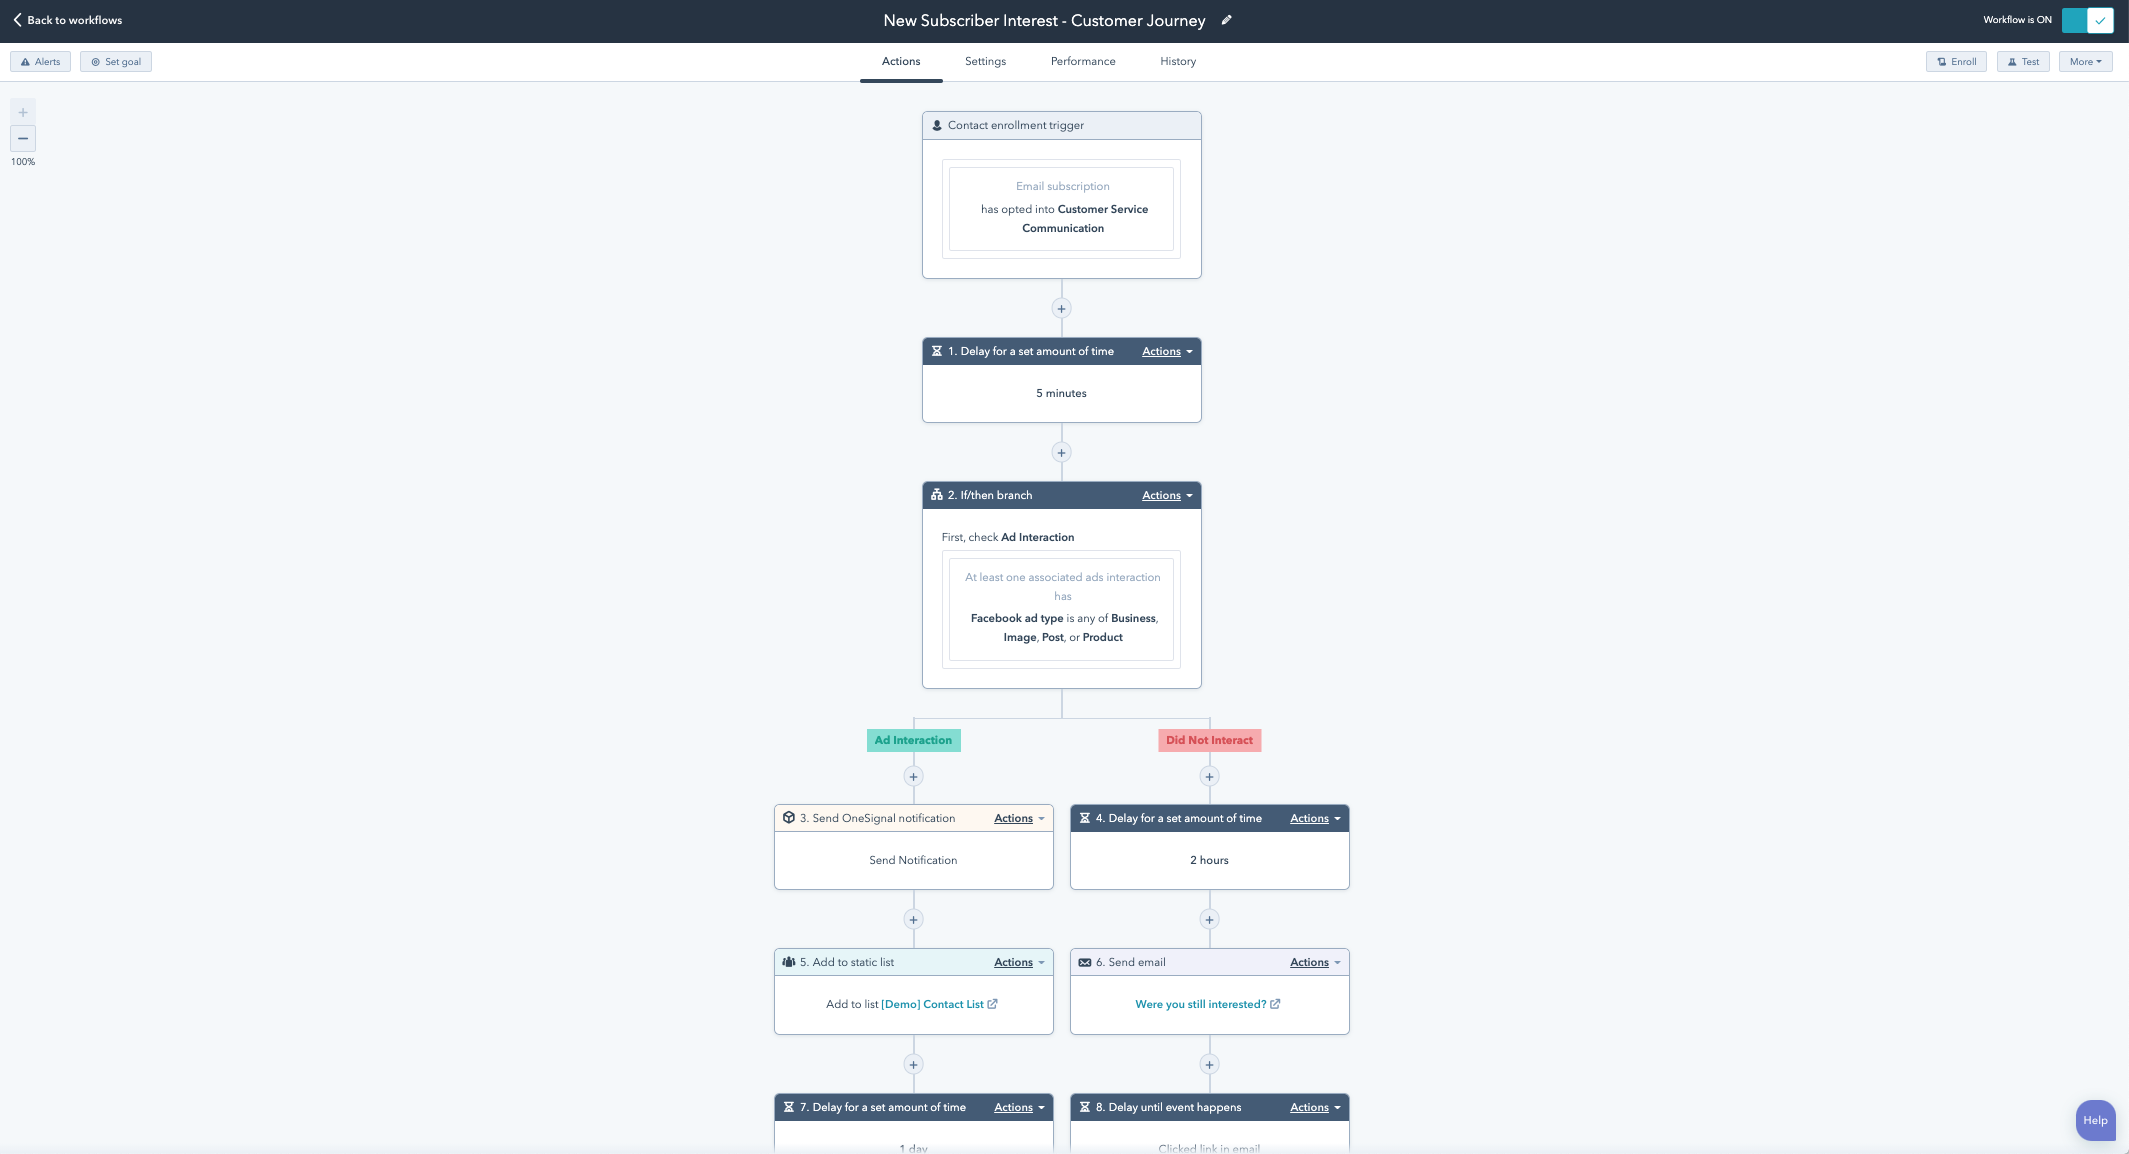Add action below the enrollment trigger
This screenshot has width=2129, height=1154.
(1061, 308)
